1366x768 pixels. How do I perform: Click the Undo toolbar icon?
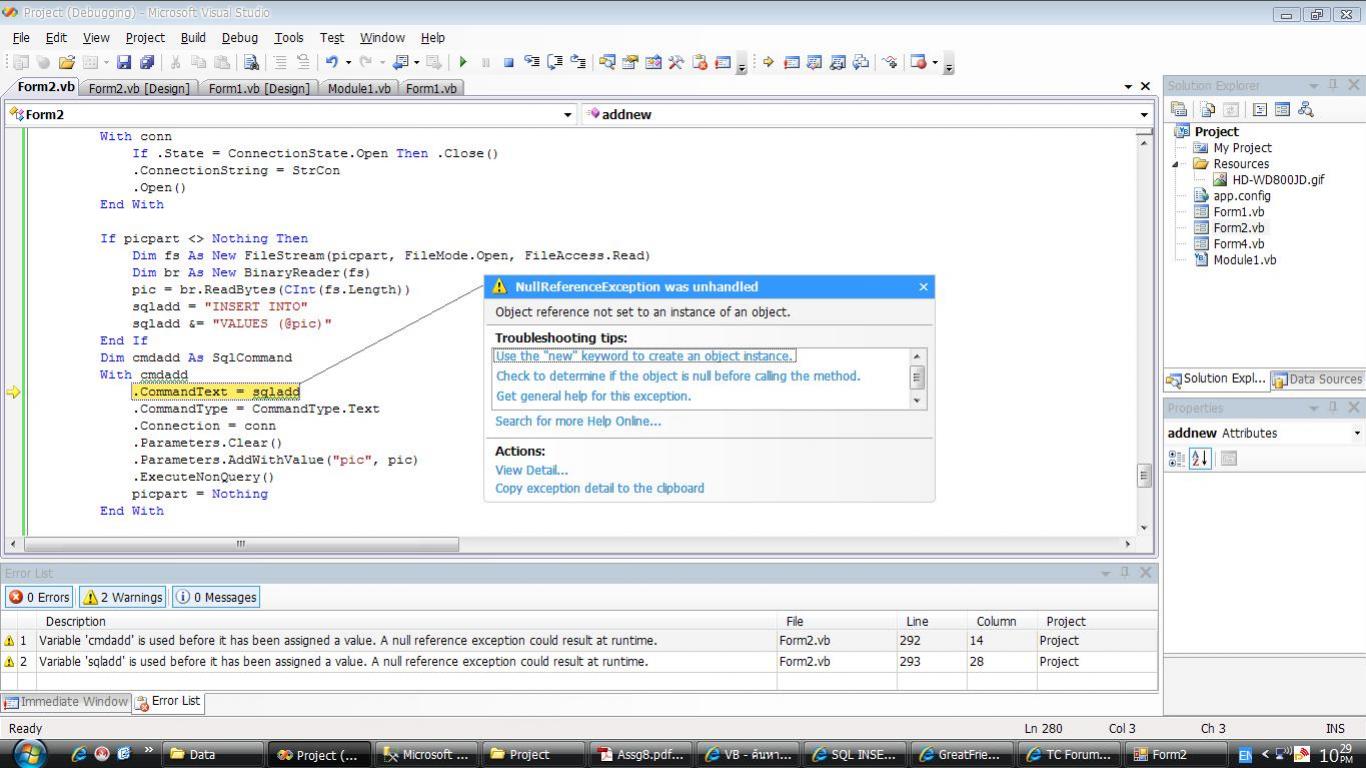[331, 62]
